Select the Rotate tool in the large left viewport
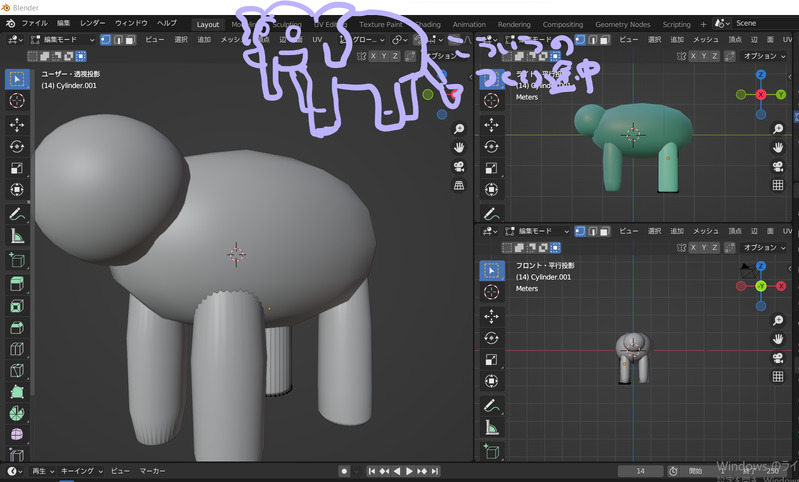Viewport: 799px width, 482px height. point(17,146)
